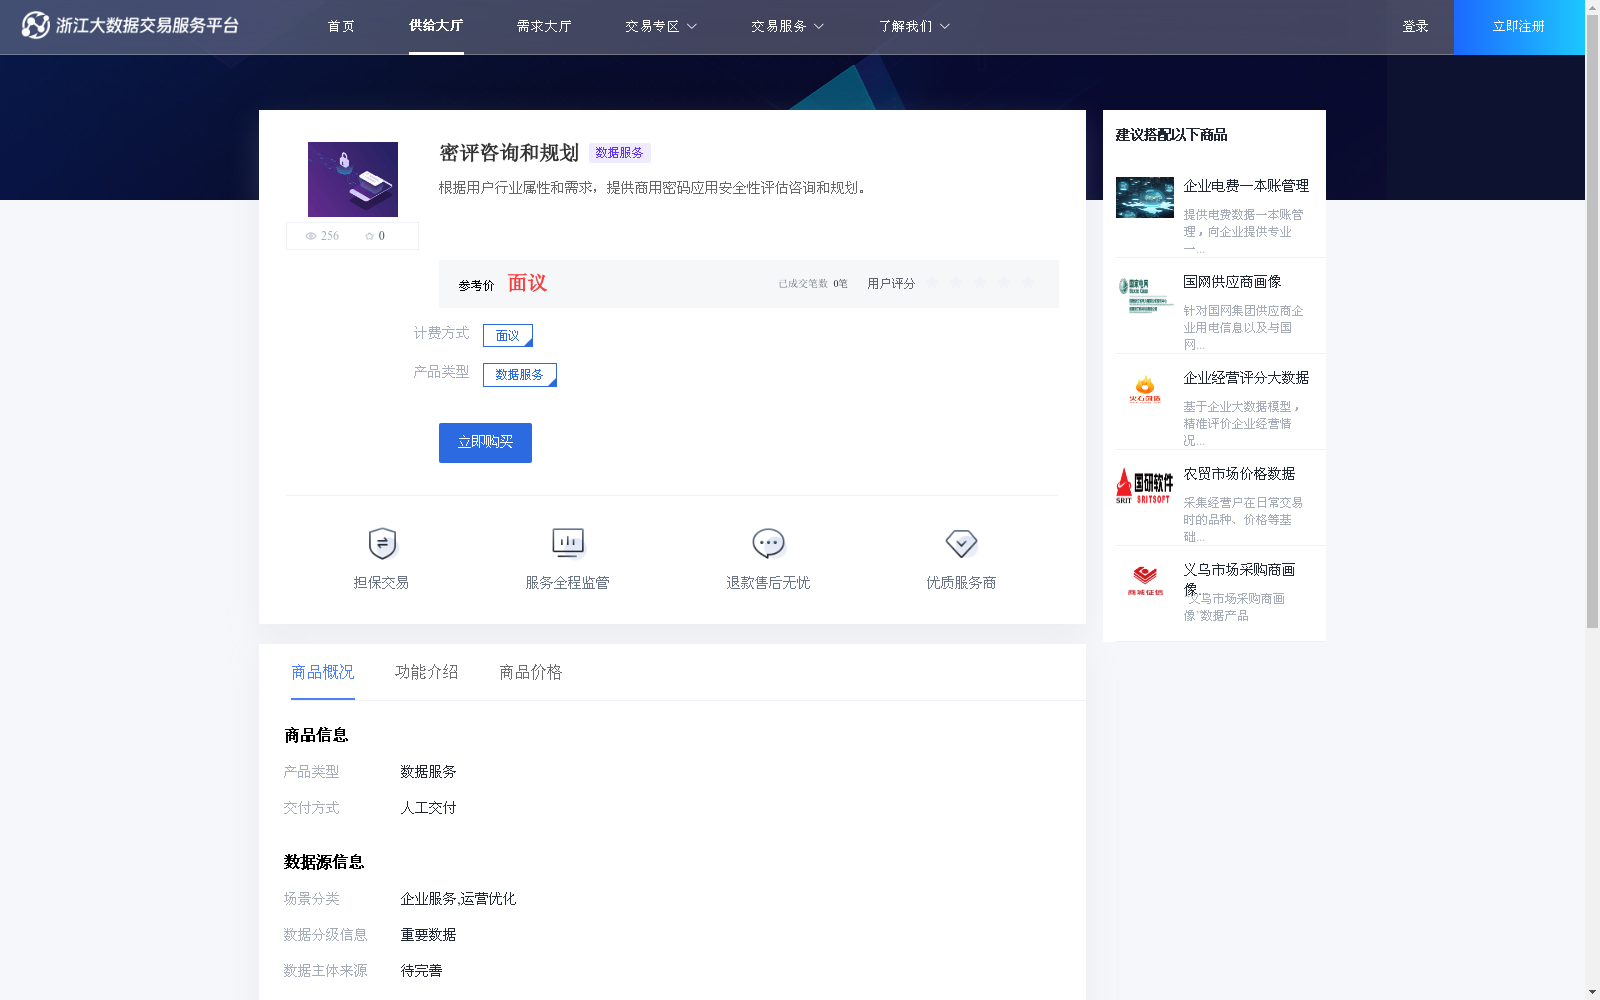Expand the 交易专区 dropdown menu

pos(661,26)
